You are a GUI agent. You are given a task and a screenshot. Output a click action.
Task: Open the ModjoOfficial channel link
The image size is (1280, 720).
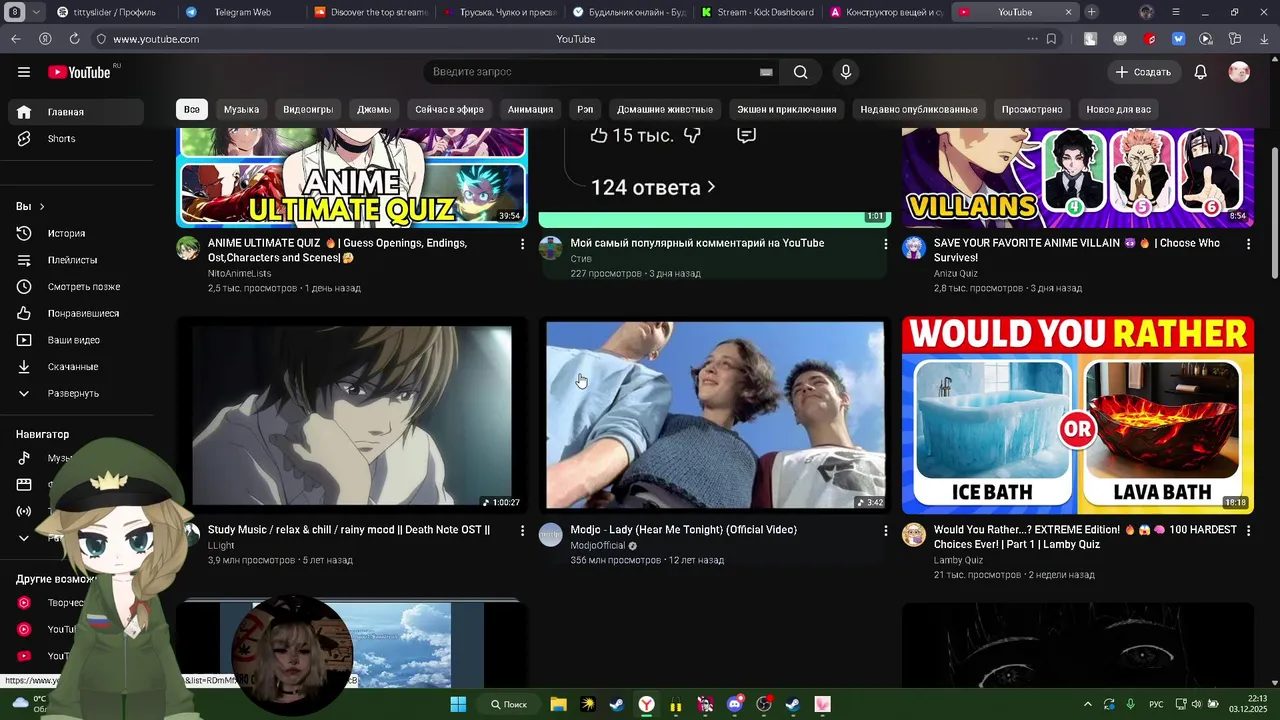click(597, 546)
